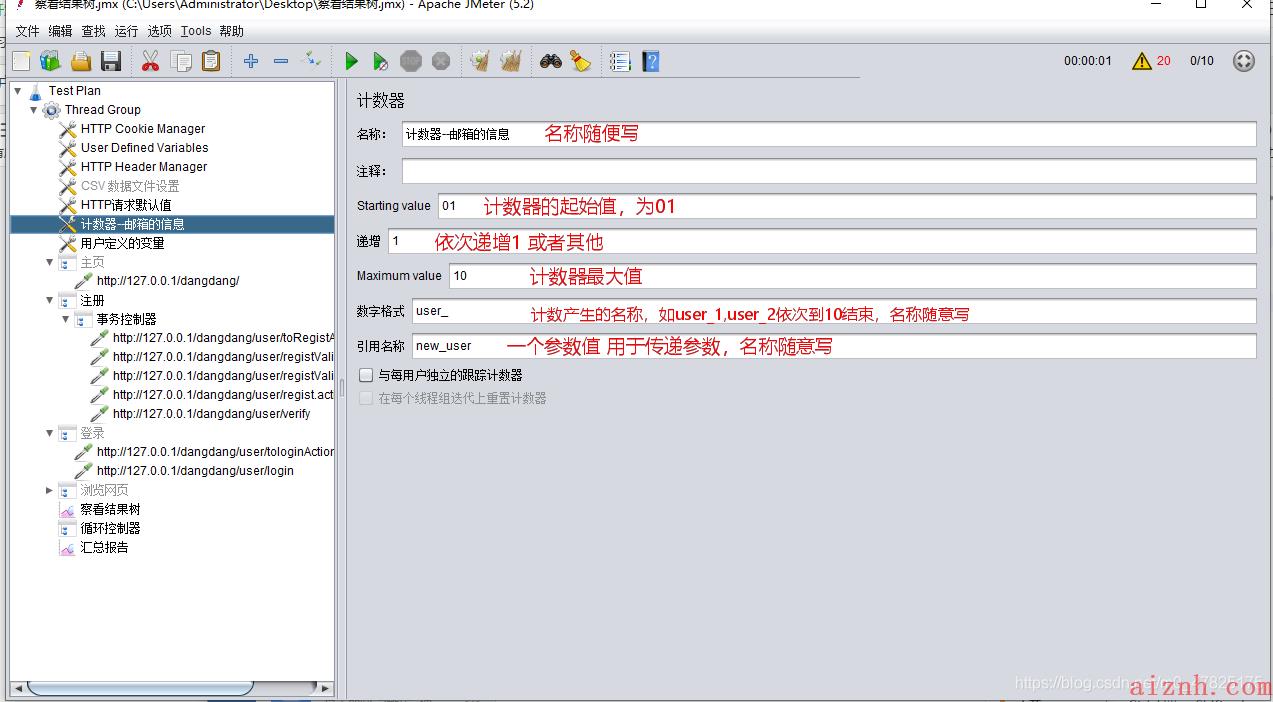Open the 运行 menu
The width and height of the screenshot is (1273, 702).
[126, 31]
